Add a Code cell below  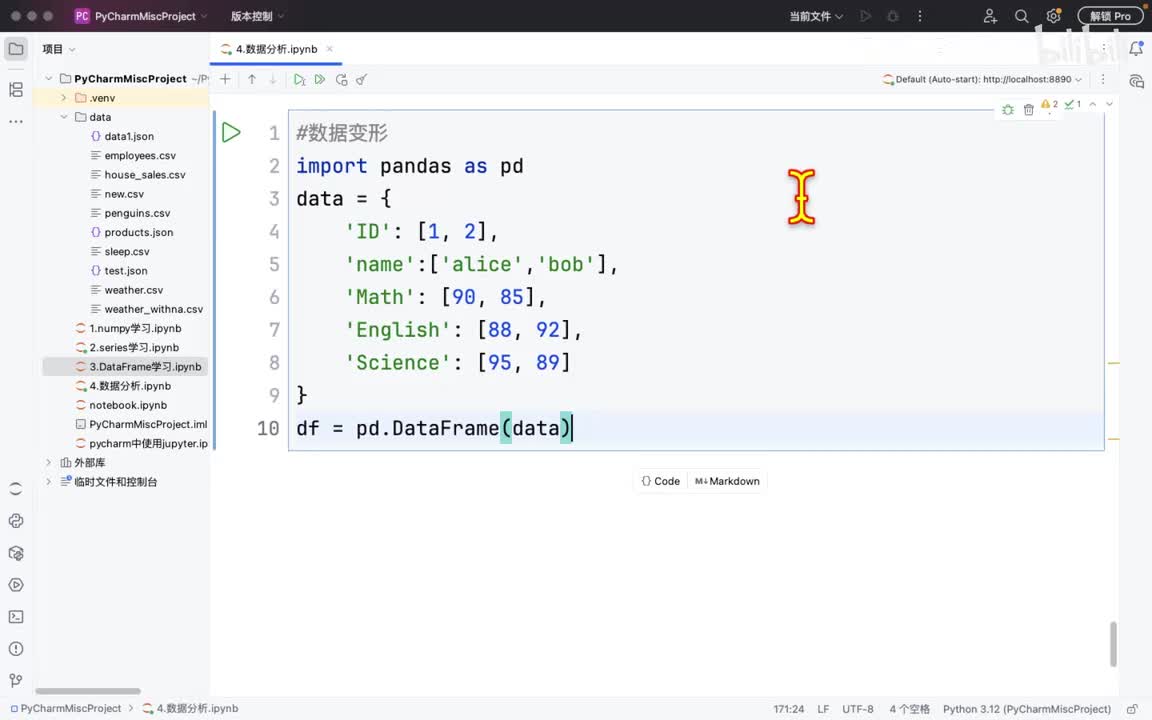click(x=660, y=481)
